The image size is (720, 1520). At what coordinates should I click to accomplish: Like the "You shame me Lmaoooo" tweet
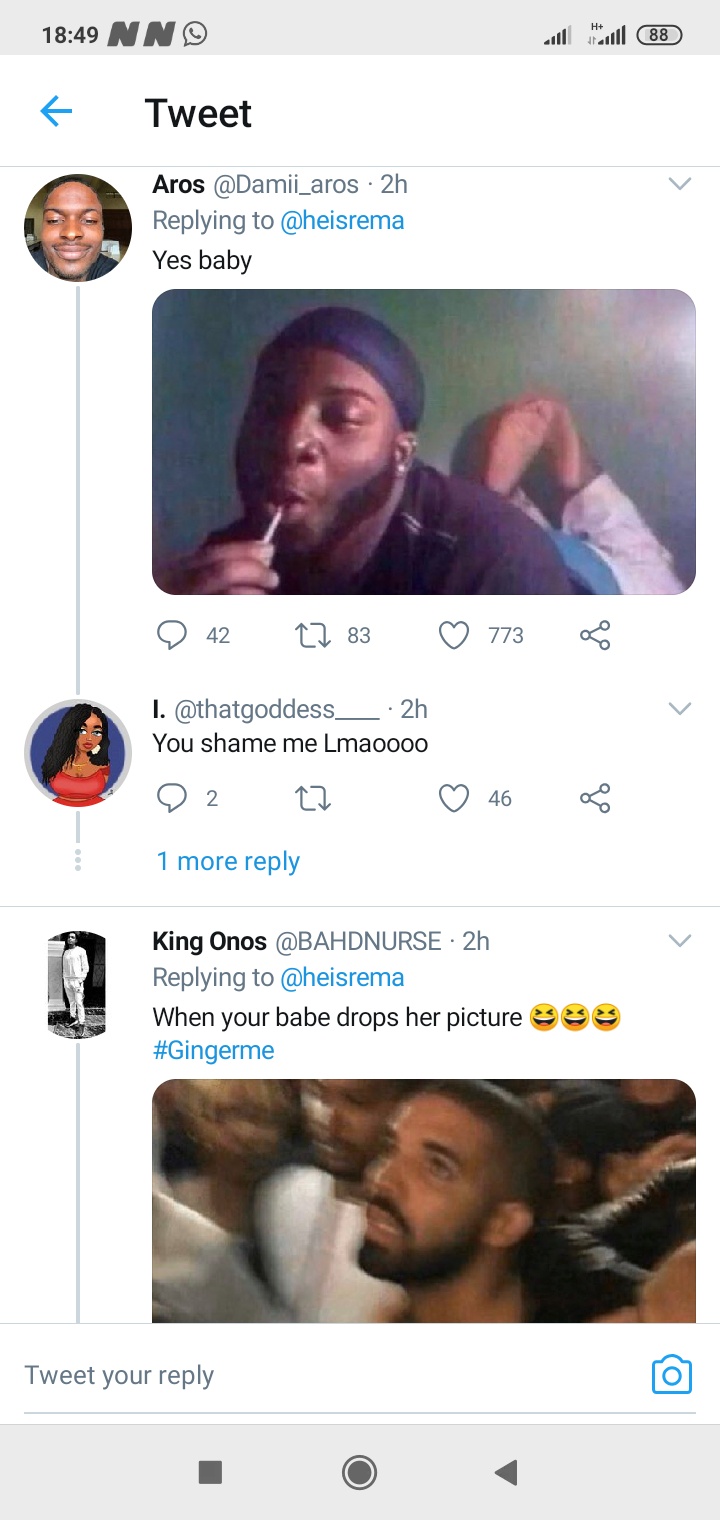click(454, 798)
